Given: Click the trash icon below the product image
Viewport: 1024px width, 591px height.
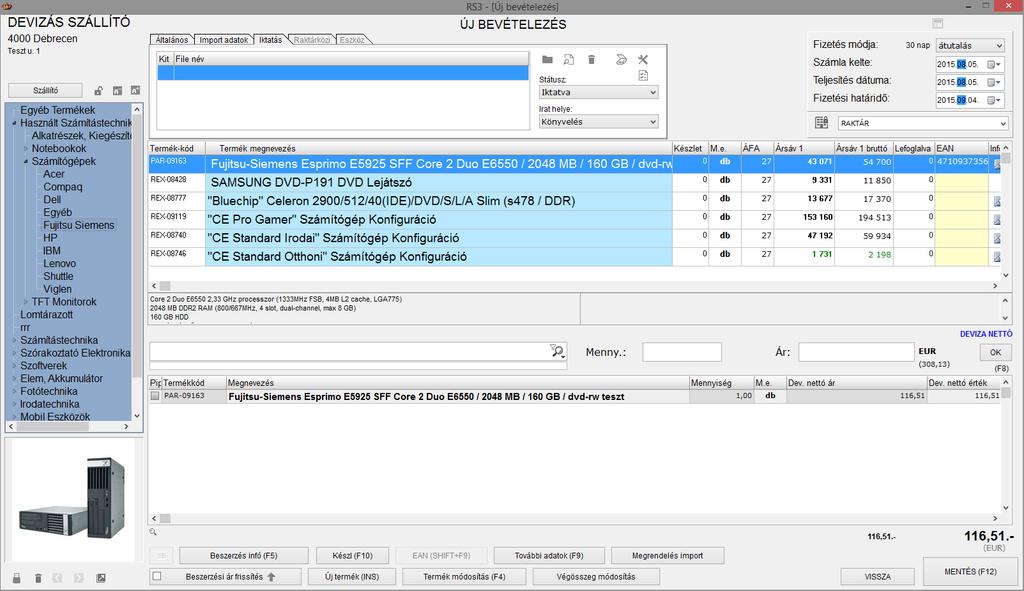Looking at the screenshot, I should click(39, 578).
